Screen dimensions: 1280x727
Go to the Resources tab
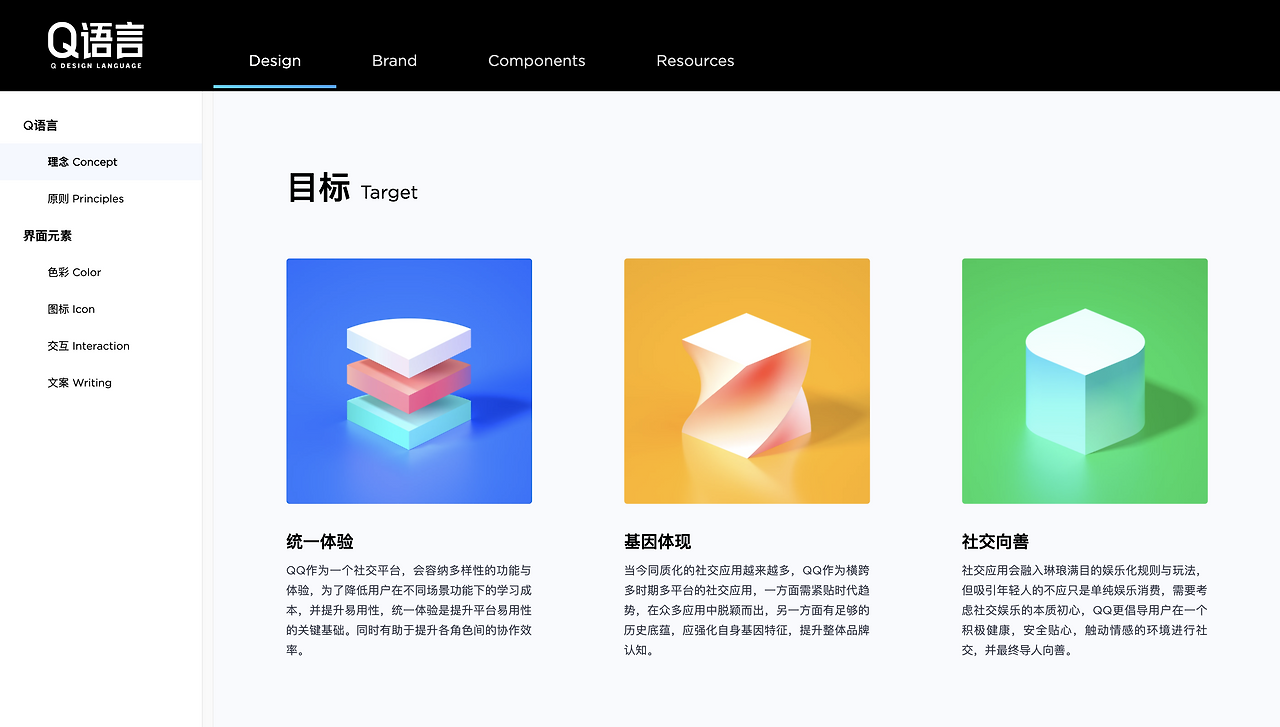click(695, 61)
